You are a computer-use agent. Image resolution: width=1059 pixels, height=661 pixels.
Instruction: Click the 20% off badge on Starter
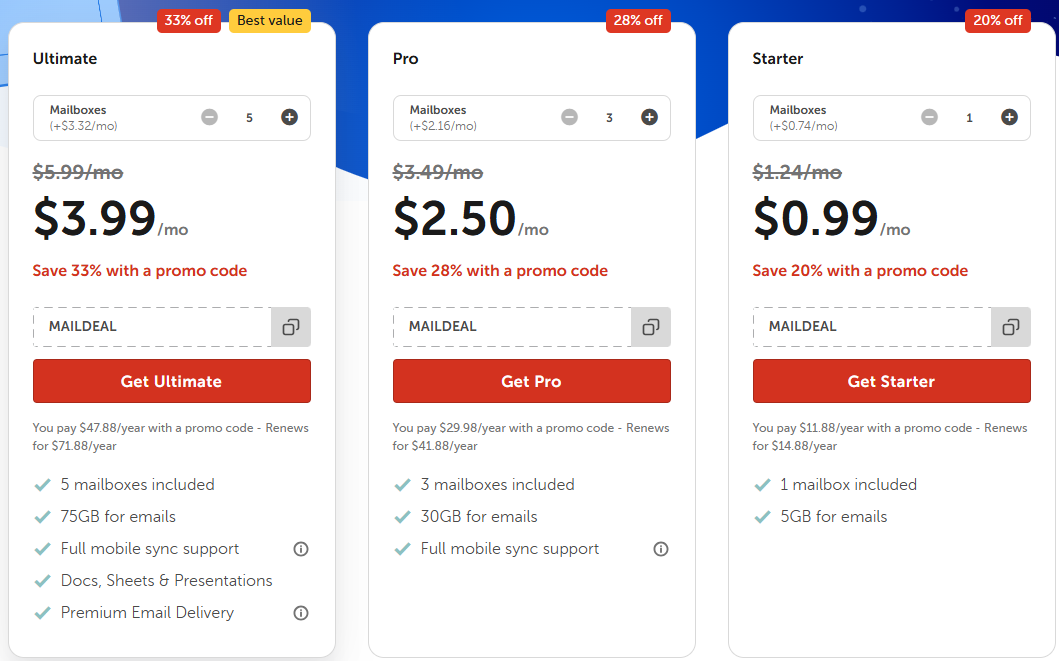[997, 19]
